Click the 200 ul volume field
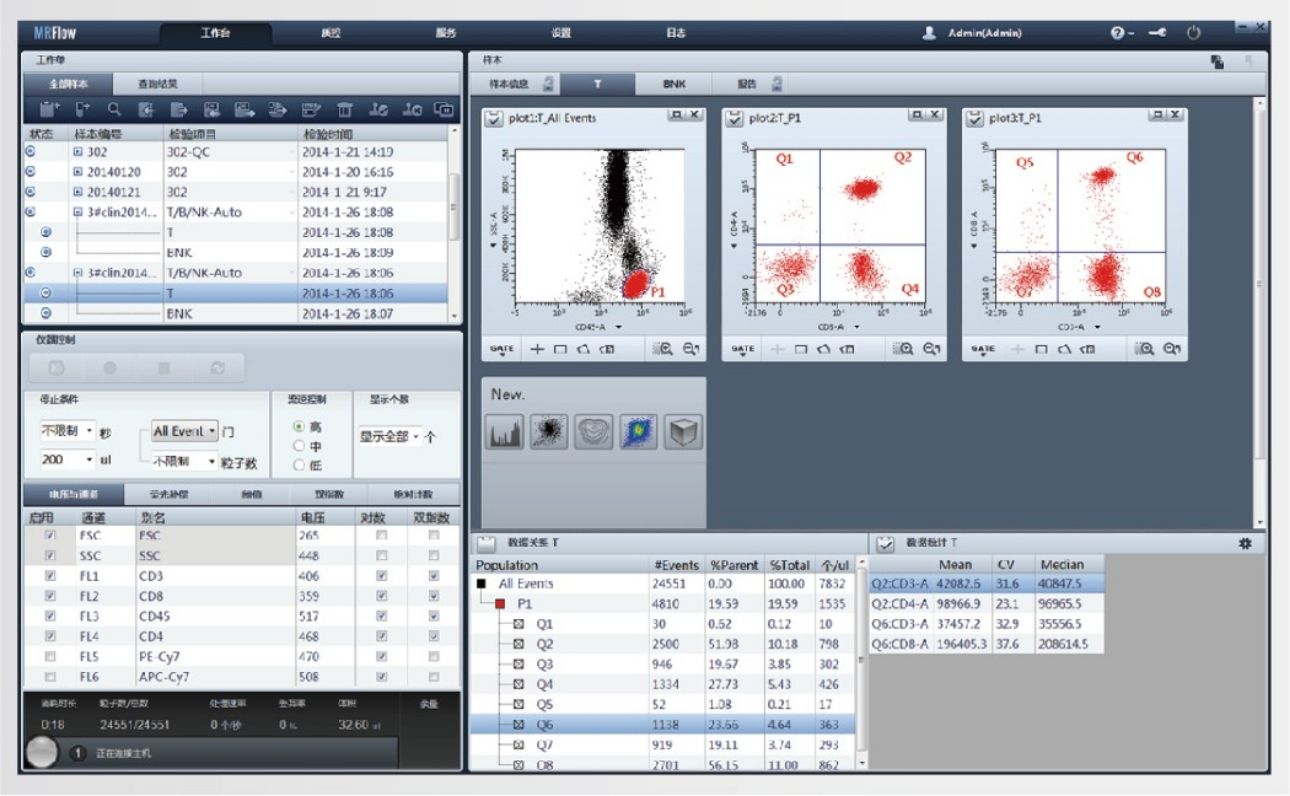1290x796 pixels. 68,460
